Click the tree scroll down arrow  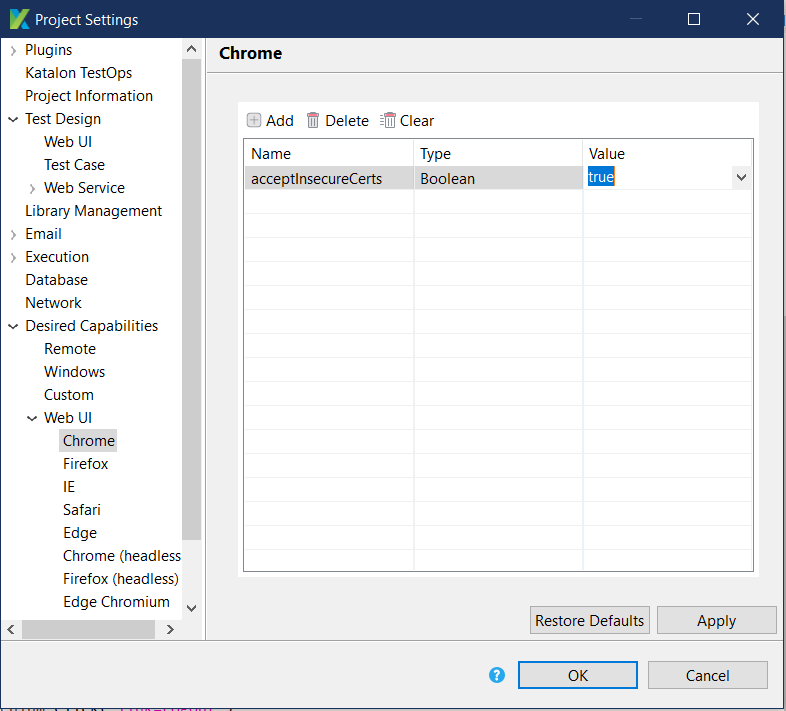point(191,608)
